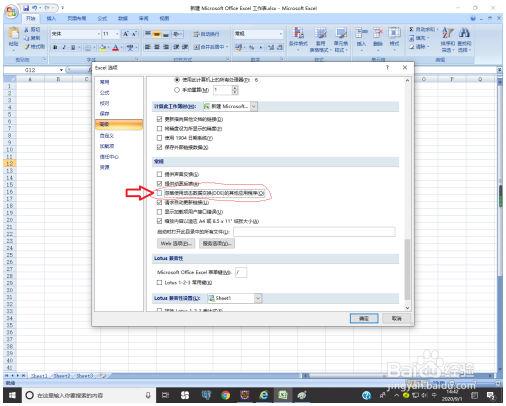Screen dimensions: 506x406
Task: Open the font size dropdown
Action: click(117, 34)
